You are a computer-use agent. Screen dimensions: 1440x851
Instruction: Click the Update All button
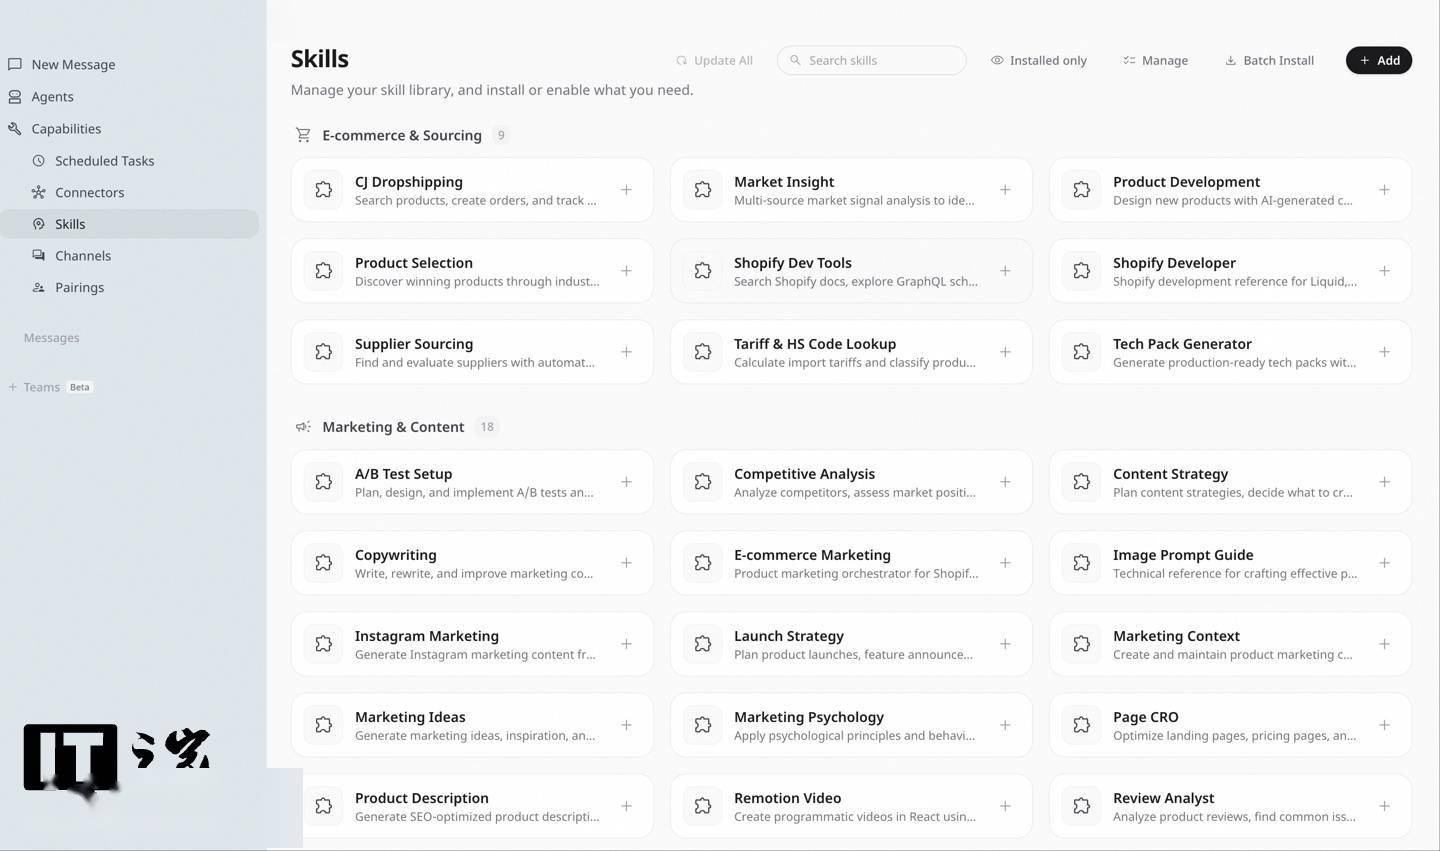(x=714, y=60)
